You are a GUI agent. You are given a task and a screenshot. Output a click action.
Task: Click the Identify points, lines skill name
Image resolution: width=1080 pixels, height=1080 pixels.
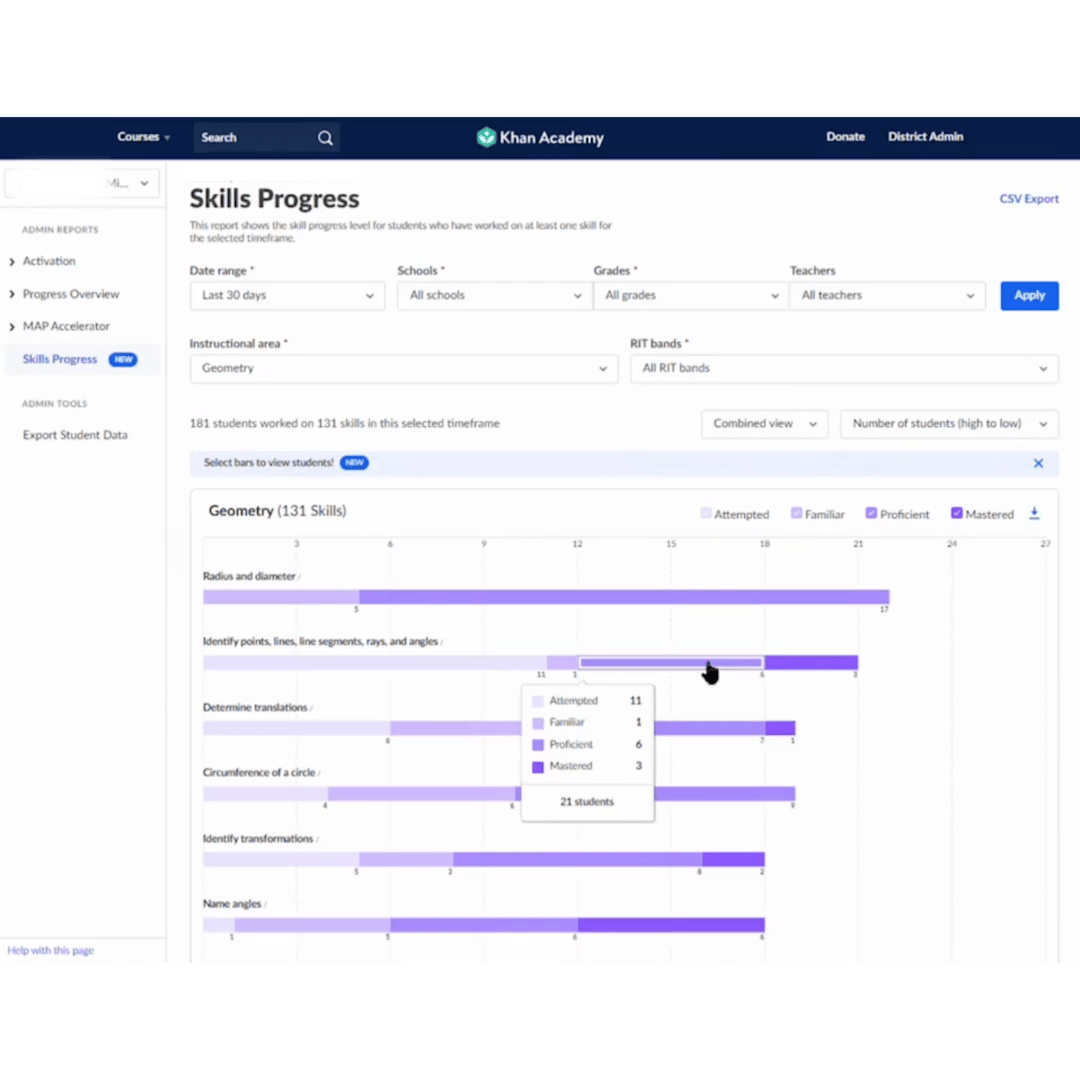point(320,641)
